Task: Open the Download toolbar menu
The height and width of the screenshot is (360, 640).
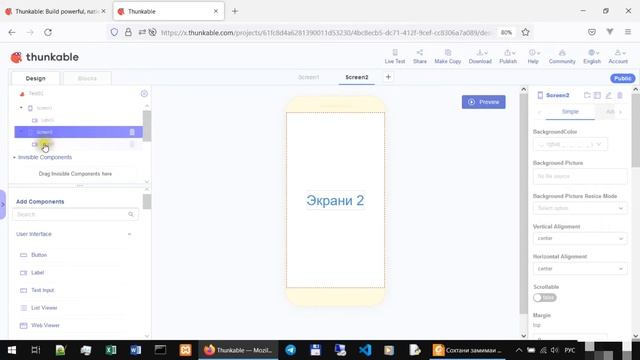Action: (480, 57)
